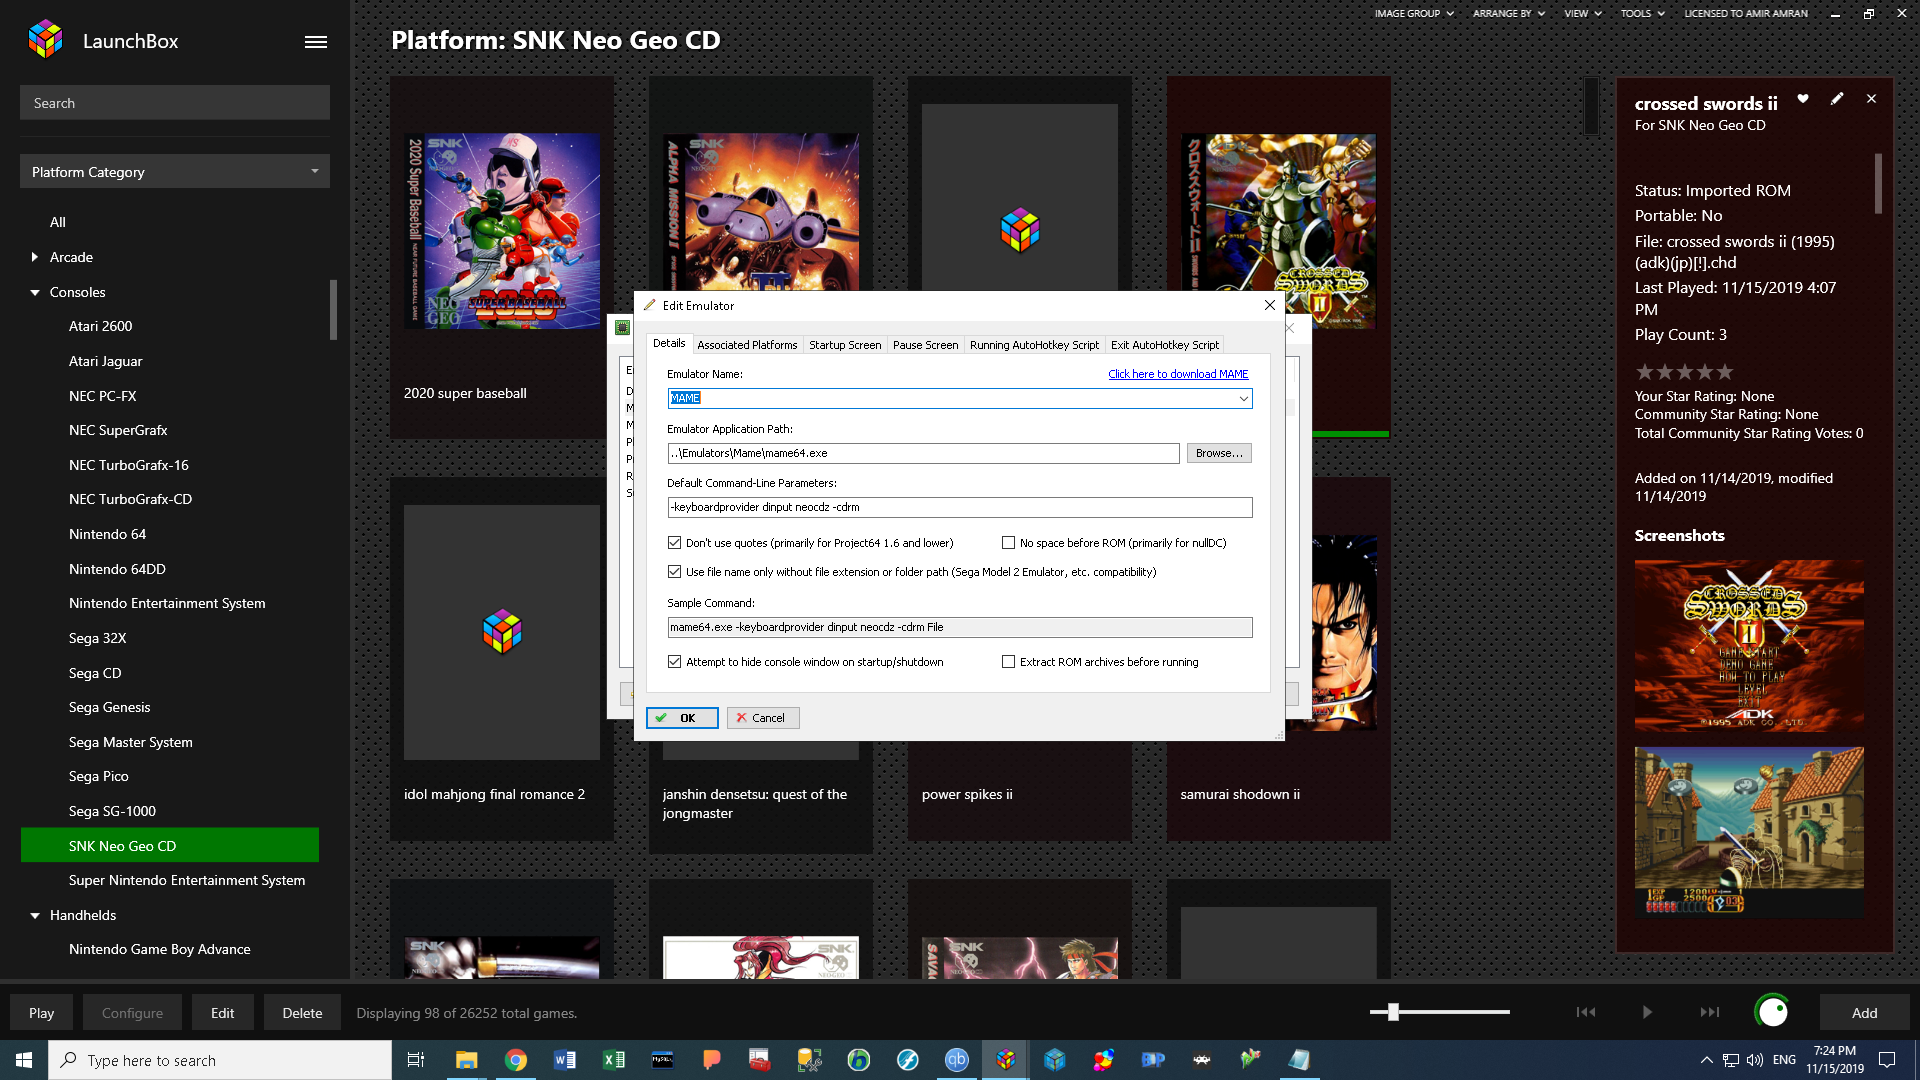The image size is (1920, 1080).
Task: Close the crossed swords ii details panel
Action: 1872,99
